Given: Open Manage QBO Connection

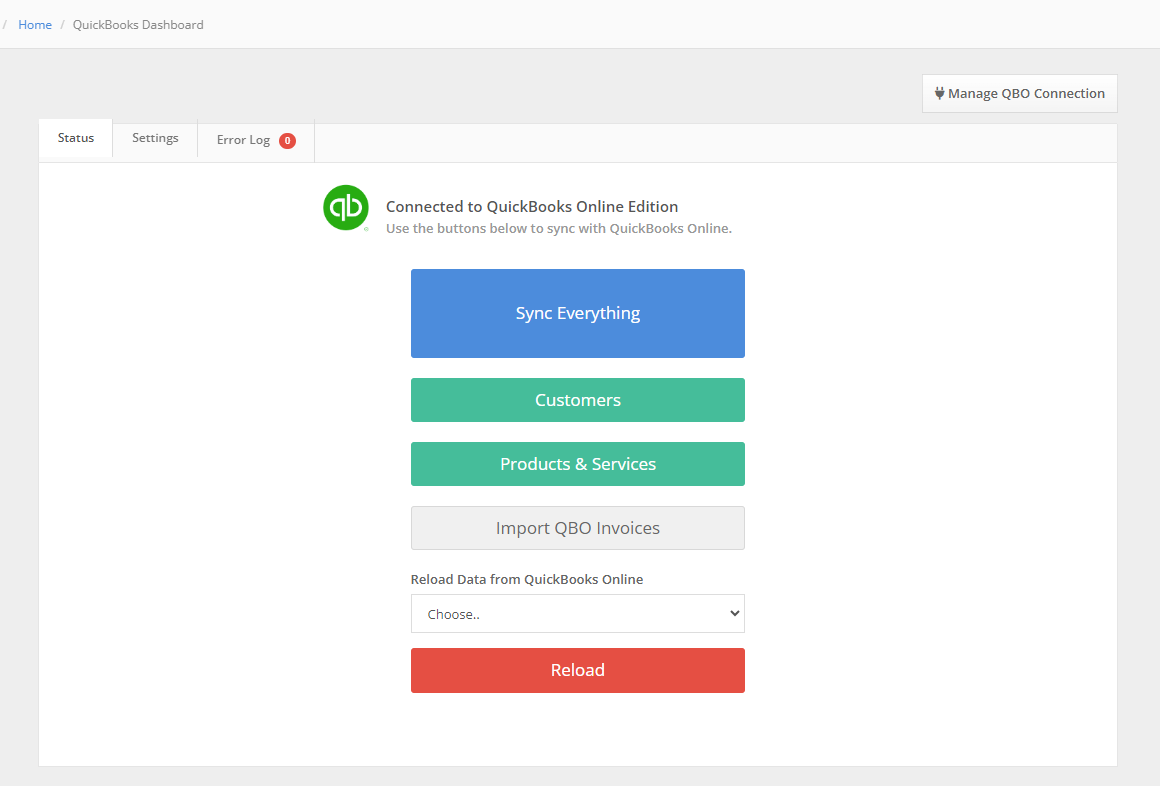Looking at the screenshot, I should pos(1019,93).
